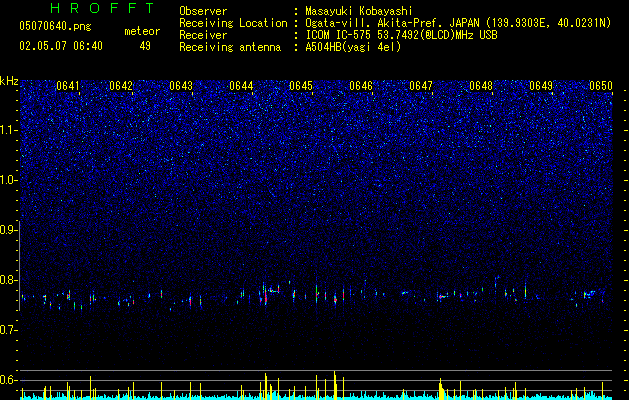Click the 0.8 kHz frequency label
Viewport: 629px width, 400px height.
coord(8,280)
